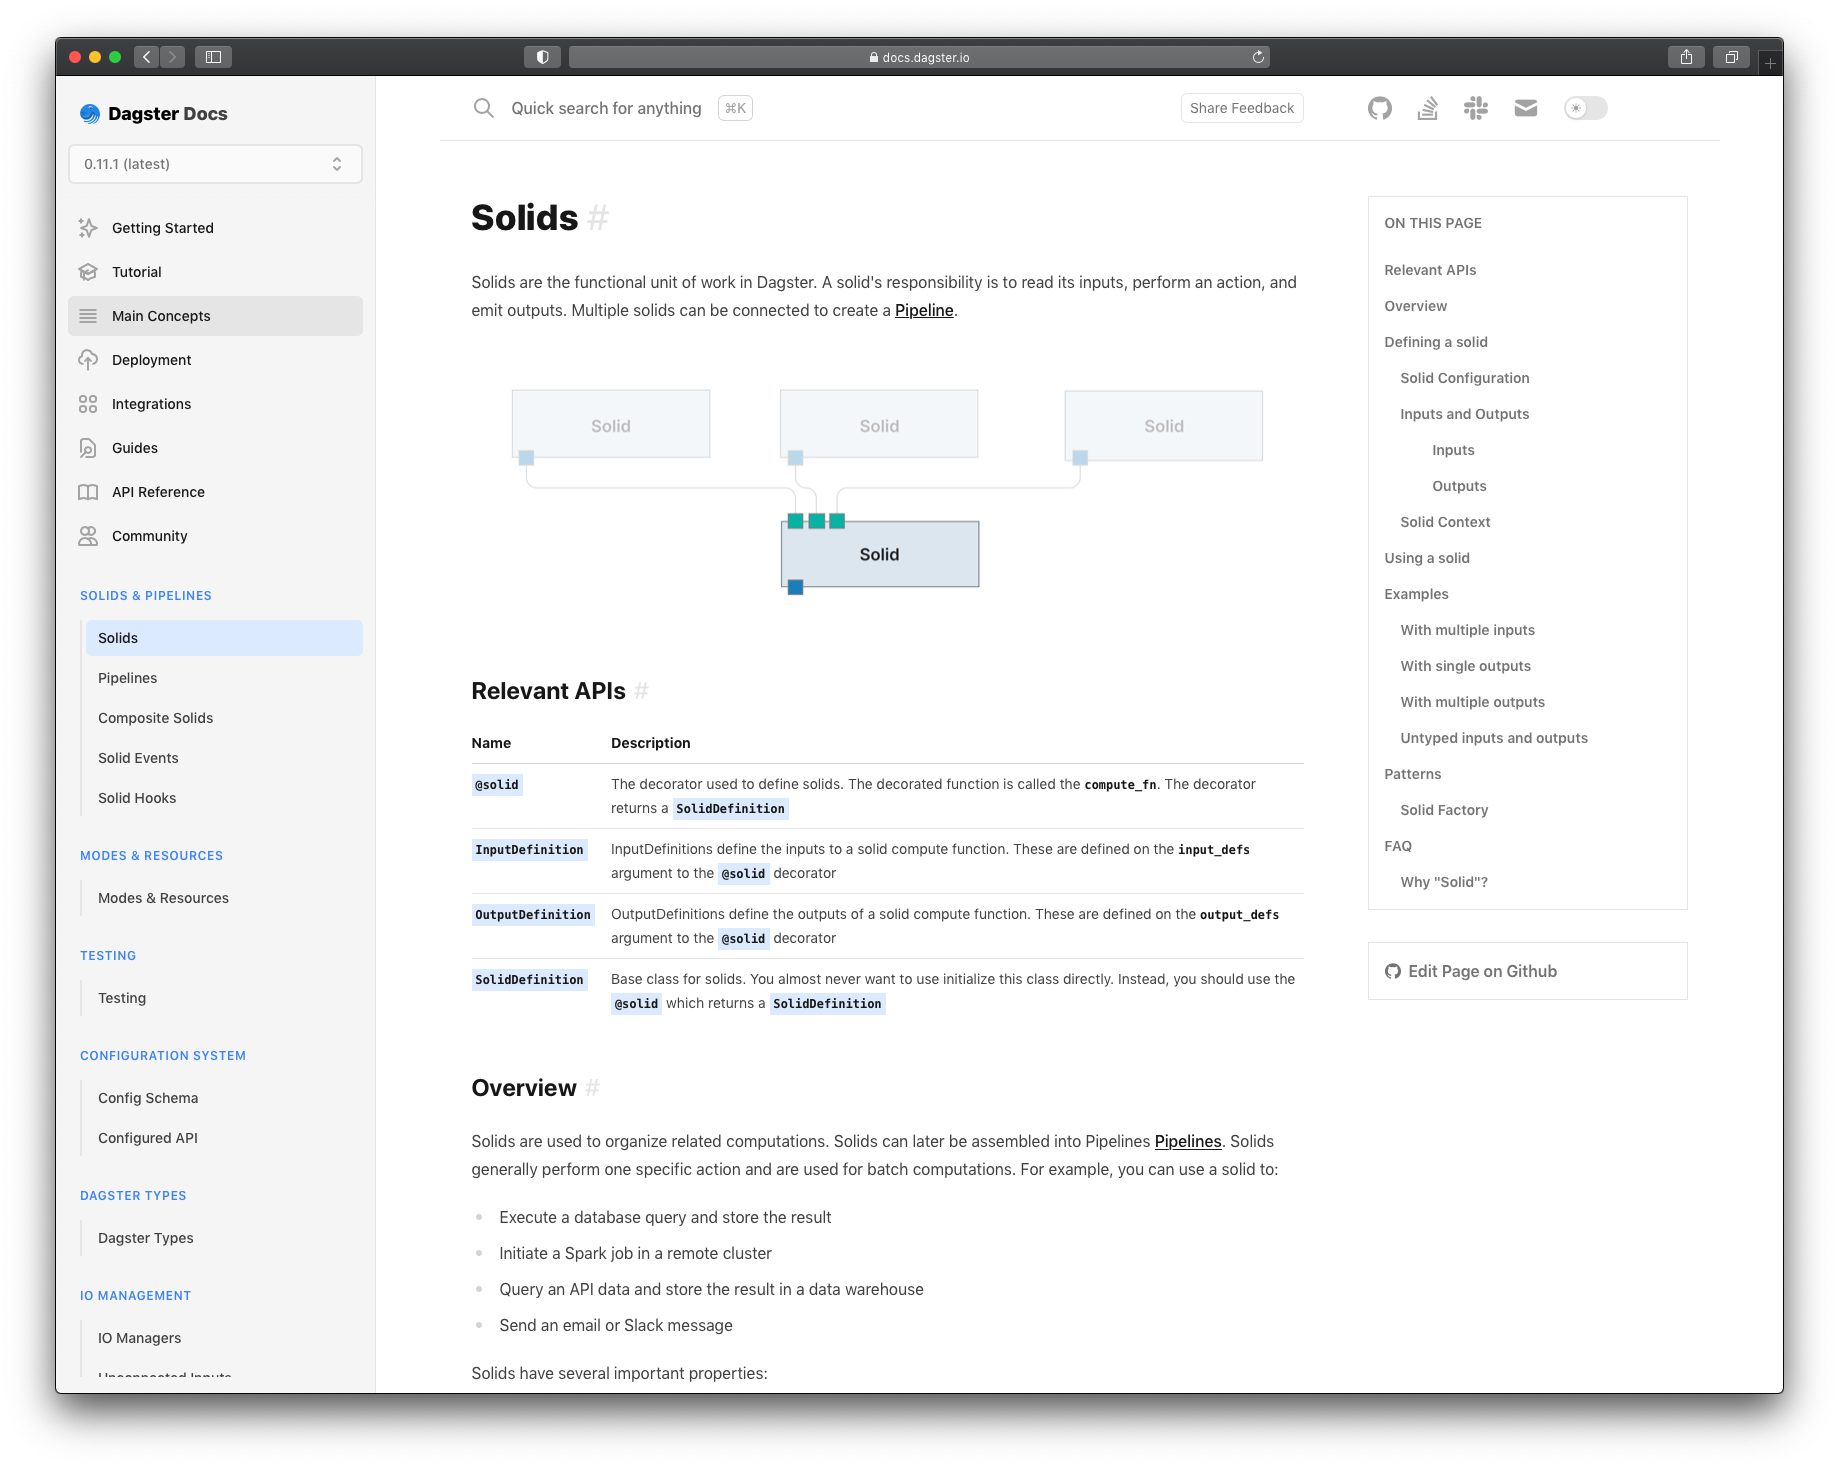Screen dimensions: 1839x1467
Task: Jump to Defining a solid in outline
Action: coord(1436,342)
